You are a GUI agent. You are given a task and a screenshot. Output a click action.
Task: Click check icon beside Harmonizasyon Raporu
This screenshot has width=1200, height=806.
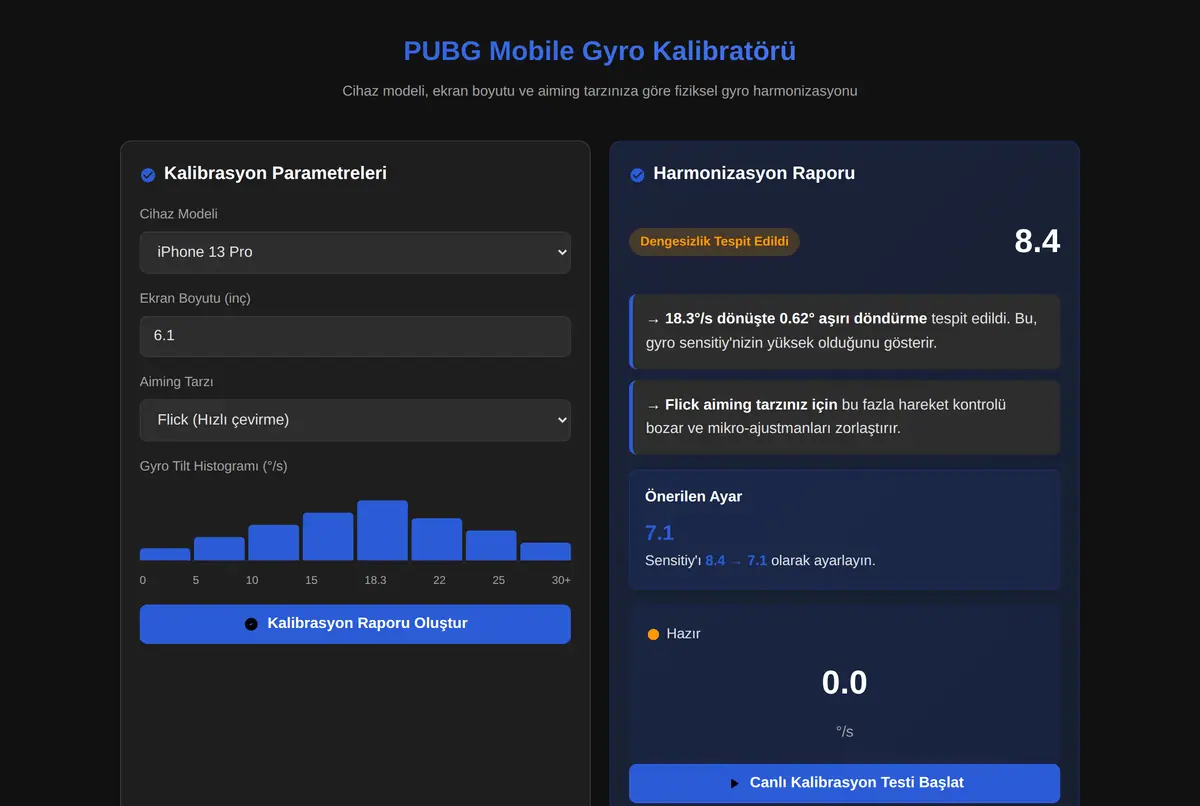point(637,175)
